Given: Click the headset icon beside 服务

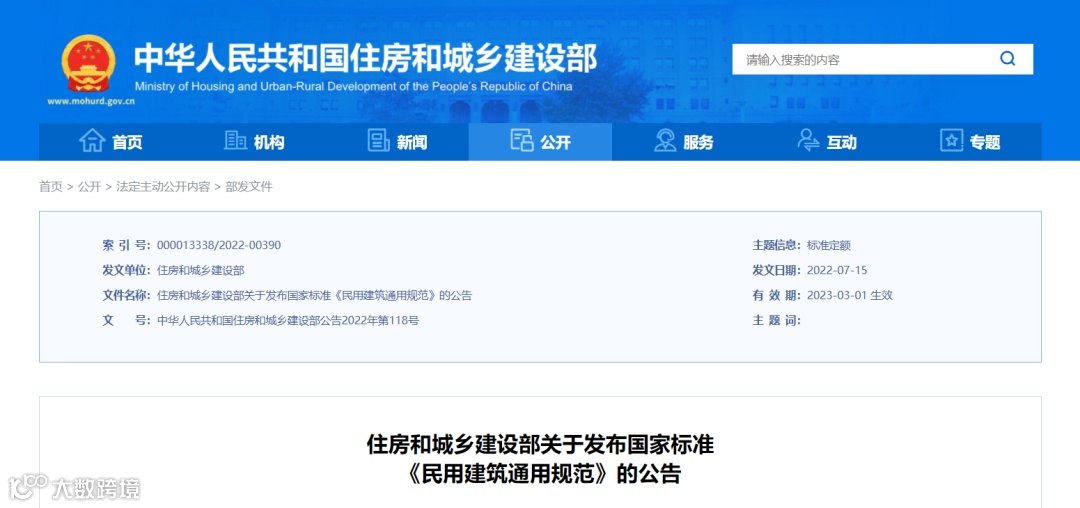Looking at the screenshot, I should coord(665,140).
